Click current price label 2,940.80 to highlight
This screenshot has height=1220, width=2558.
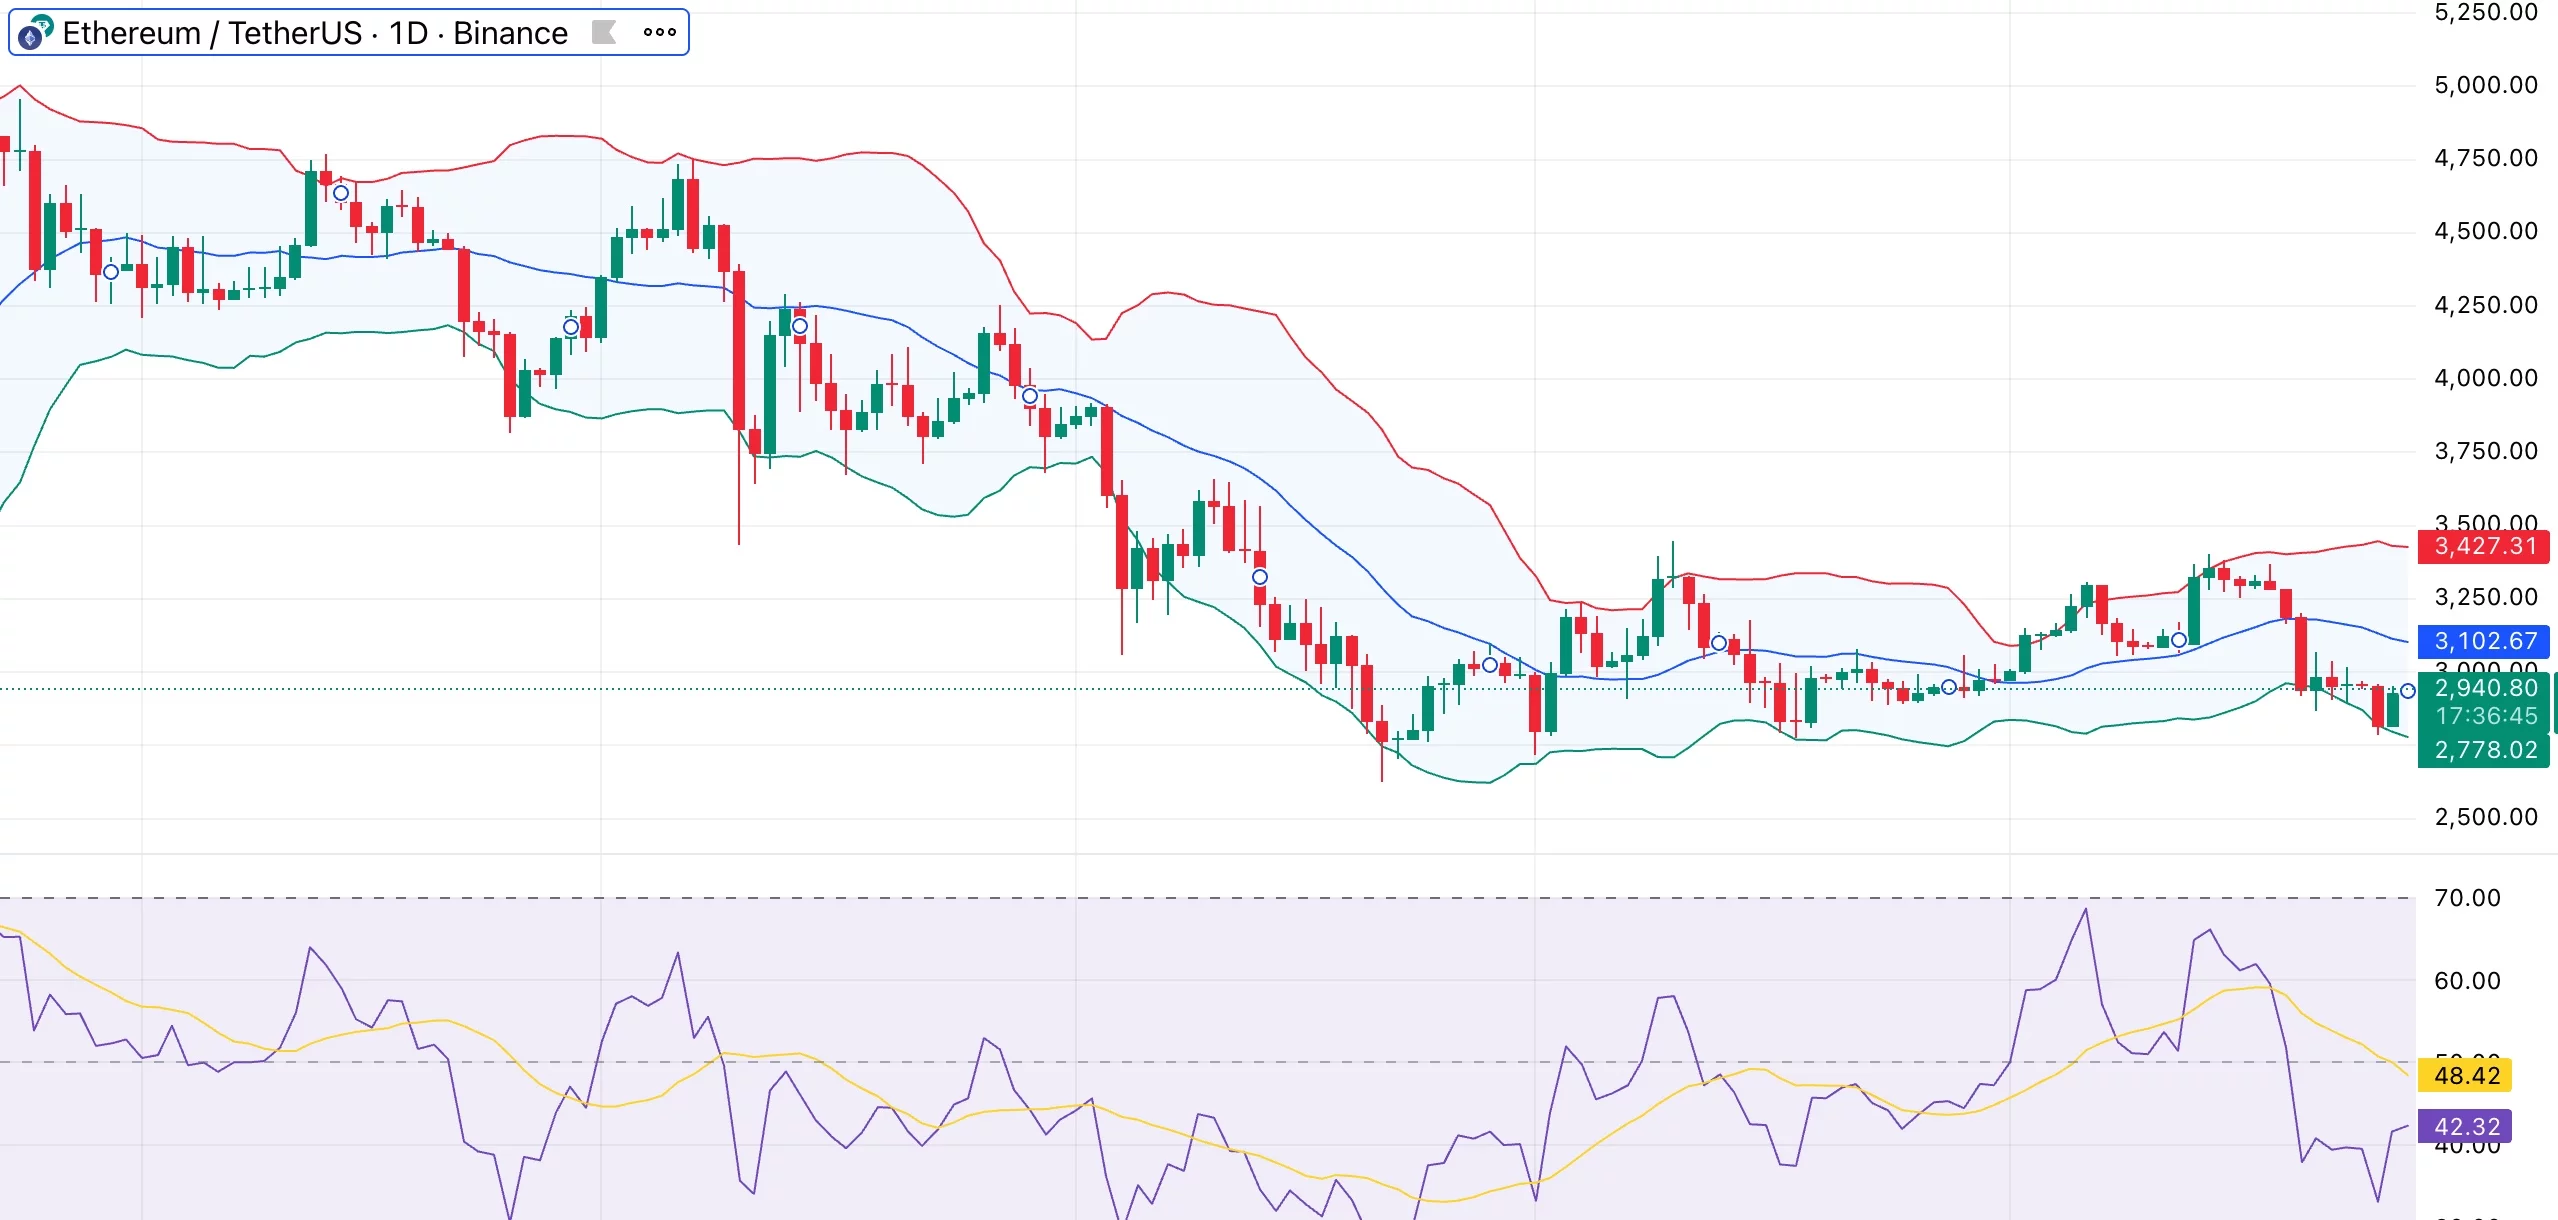[2486, 687]
